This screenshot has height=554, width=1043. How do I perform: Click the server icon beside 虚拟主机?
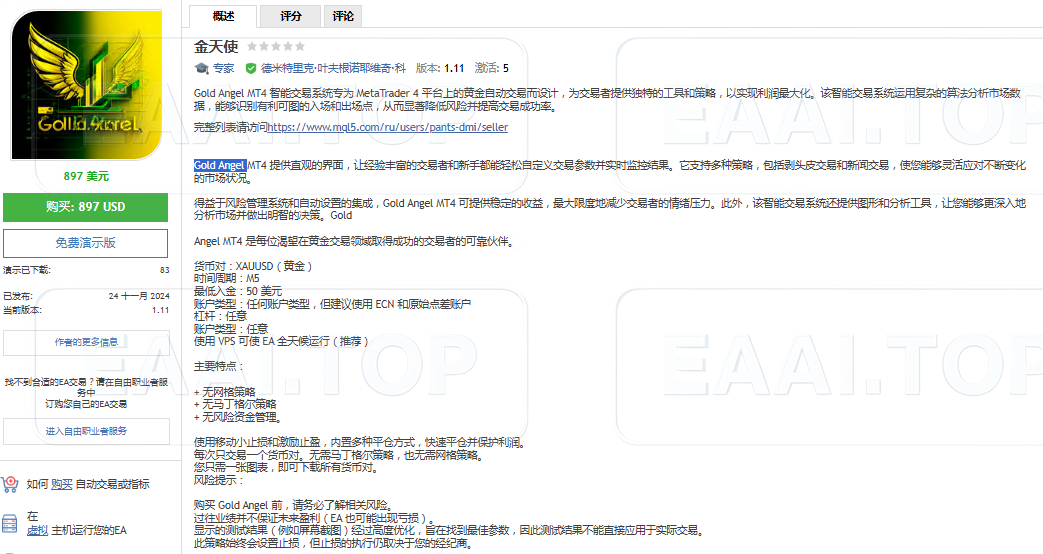[x=10, y=523]
